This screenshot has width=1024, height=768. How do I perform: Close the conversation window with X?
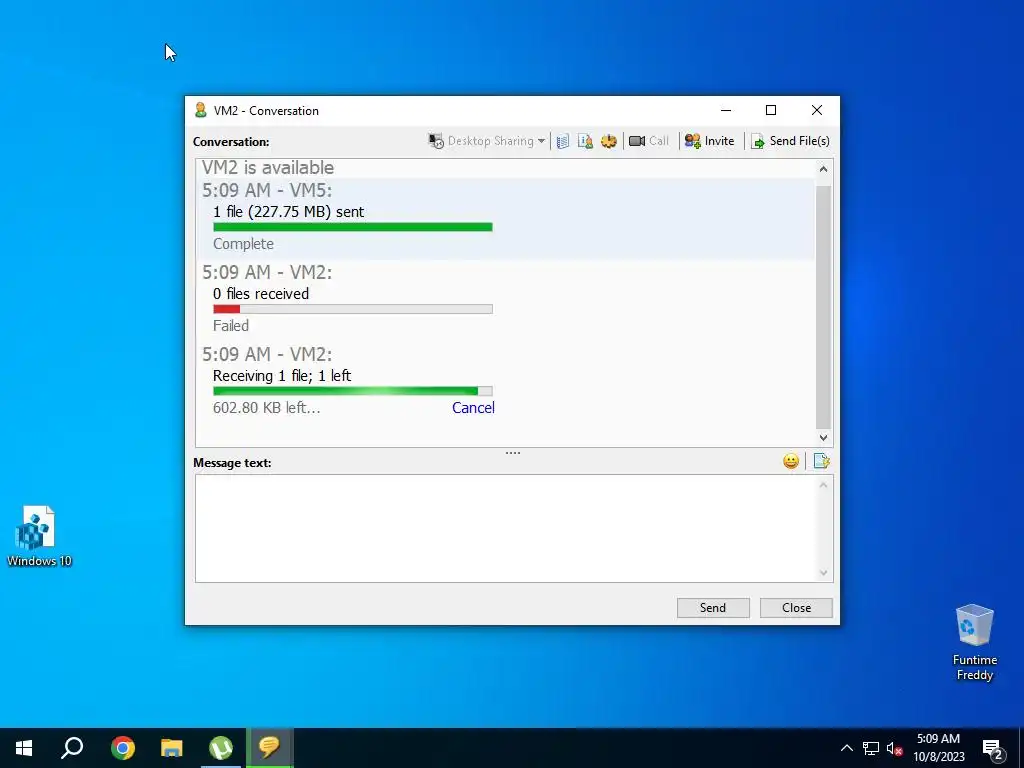816,110
